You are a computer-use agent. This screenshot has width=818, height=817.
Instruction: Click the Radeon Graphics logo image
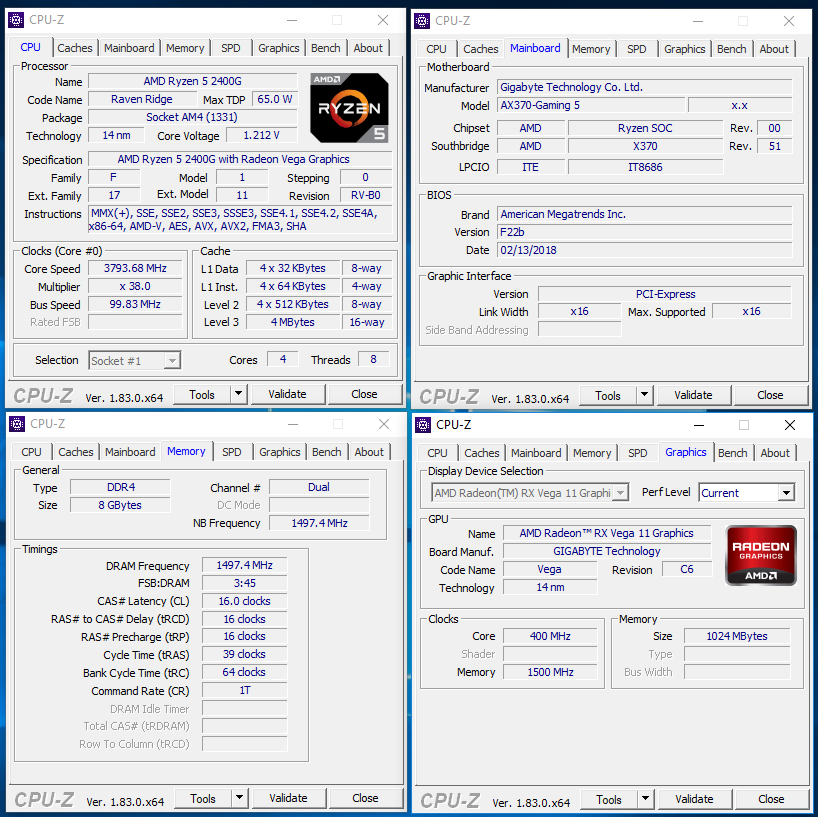[760, 555]
